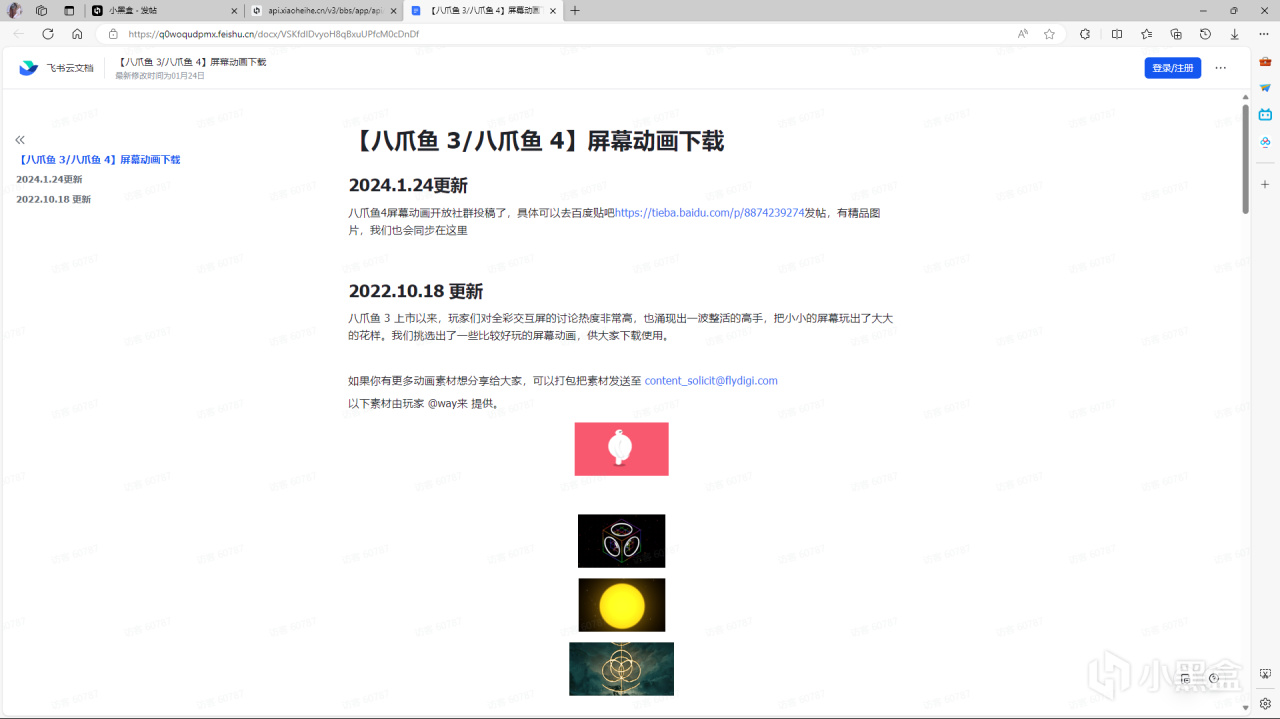The width and height of the screenshot is (1280, 719).
Task: Open the tab actions menu icon
Action: [x=69, y=10]
